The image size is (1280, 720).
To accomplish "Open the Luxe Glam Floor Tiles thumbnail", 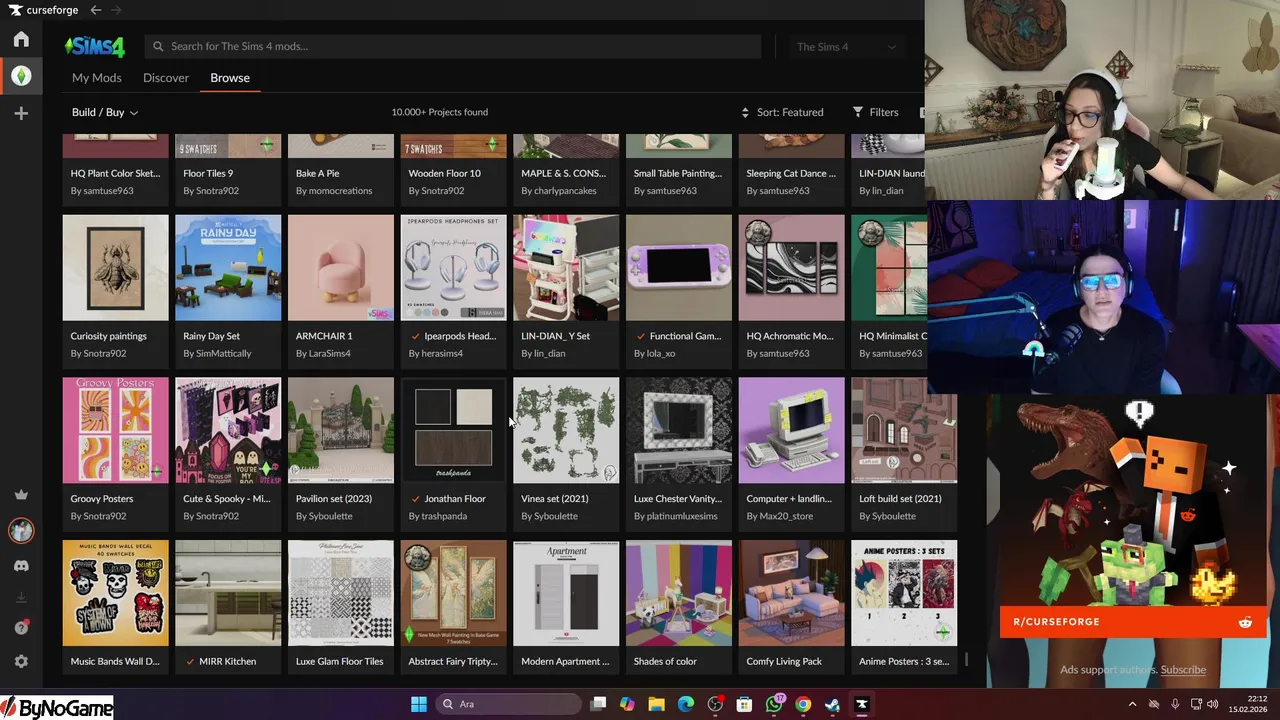I will point(341,593).
